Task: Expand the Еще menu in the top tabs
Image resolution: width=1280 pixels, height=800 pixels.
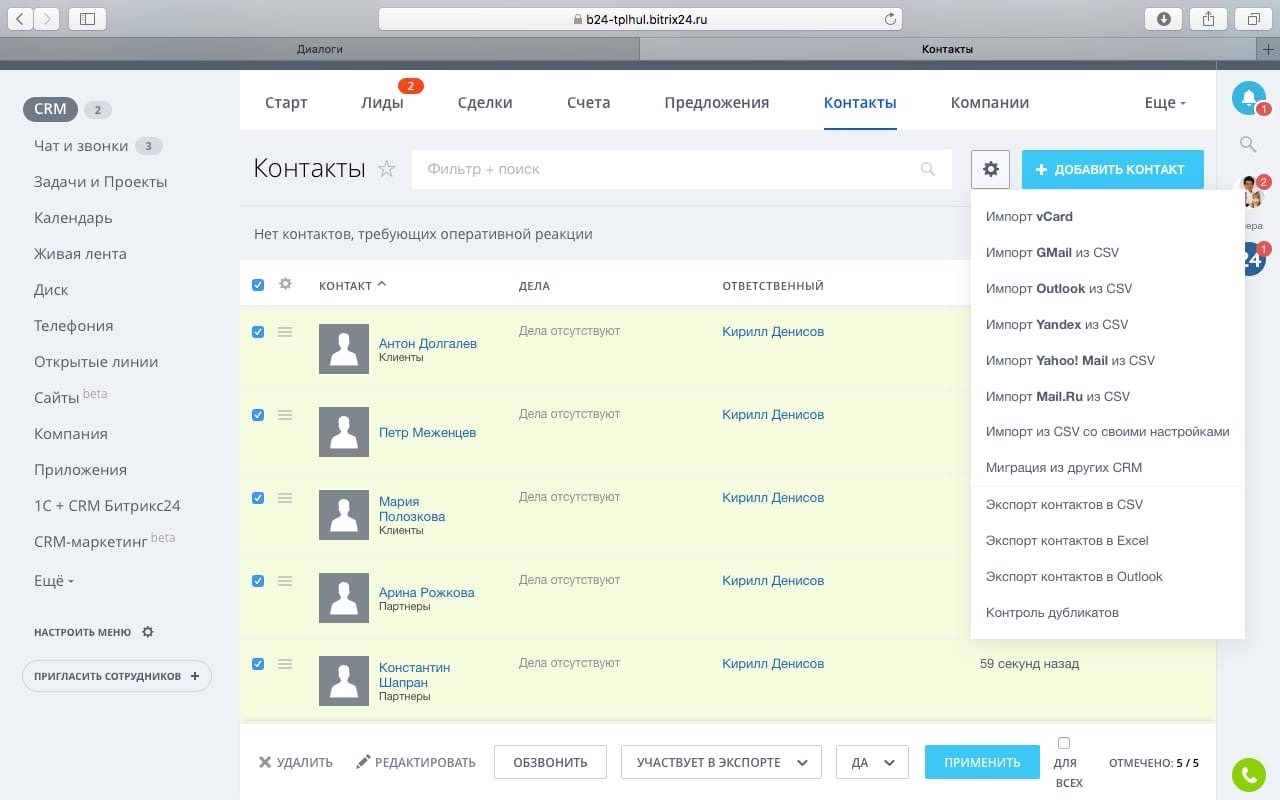Action: coord(1165,103)
